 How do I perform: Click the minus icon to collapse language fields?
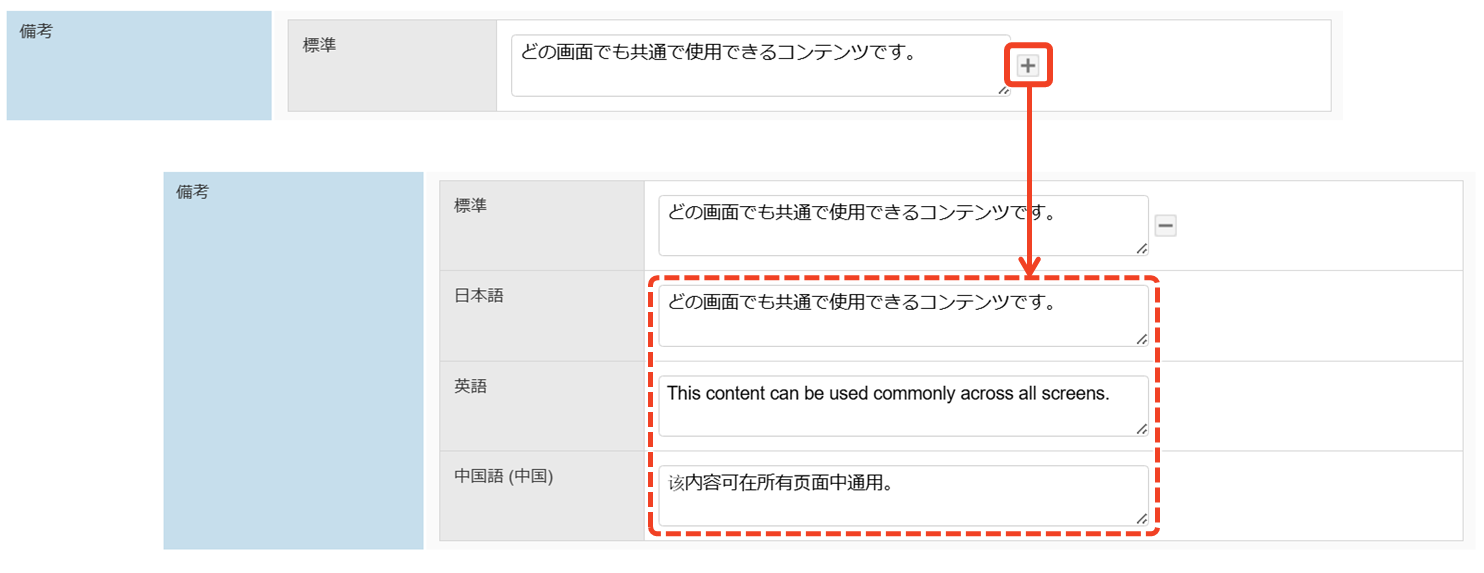coord(1165,226)
